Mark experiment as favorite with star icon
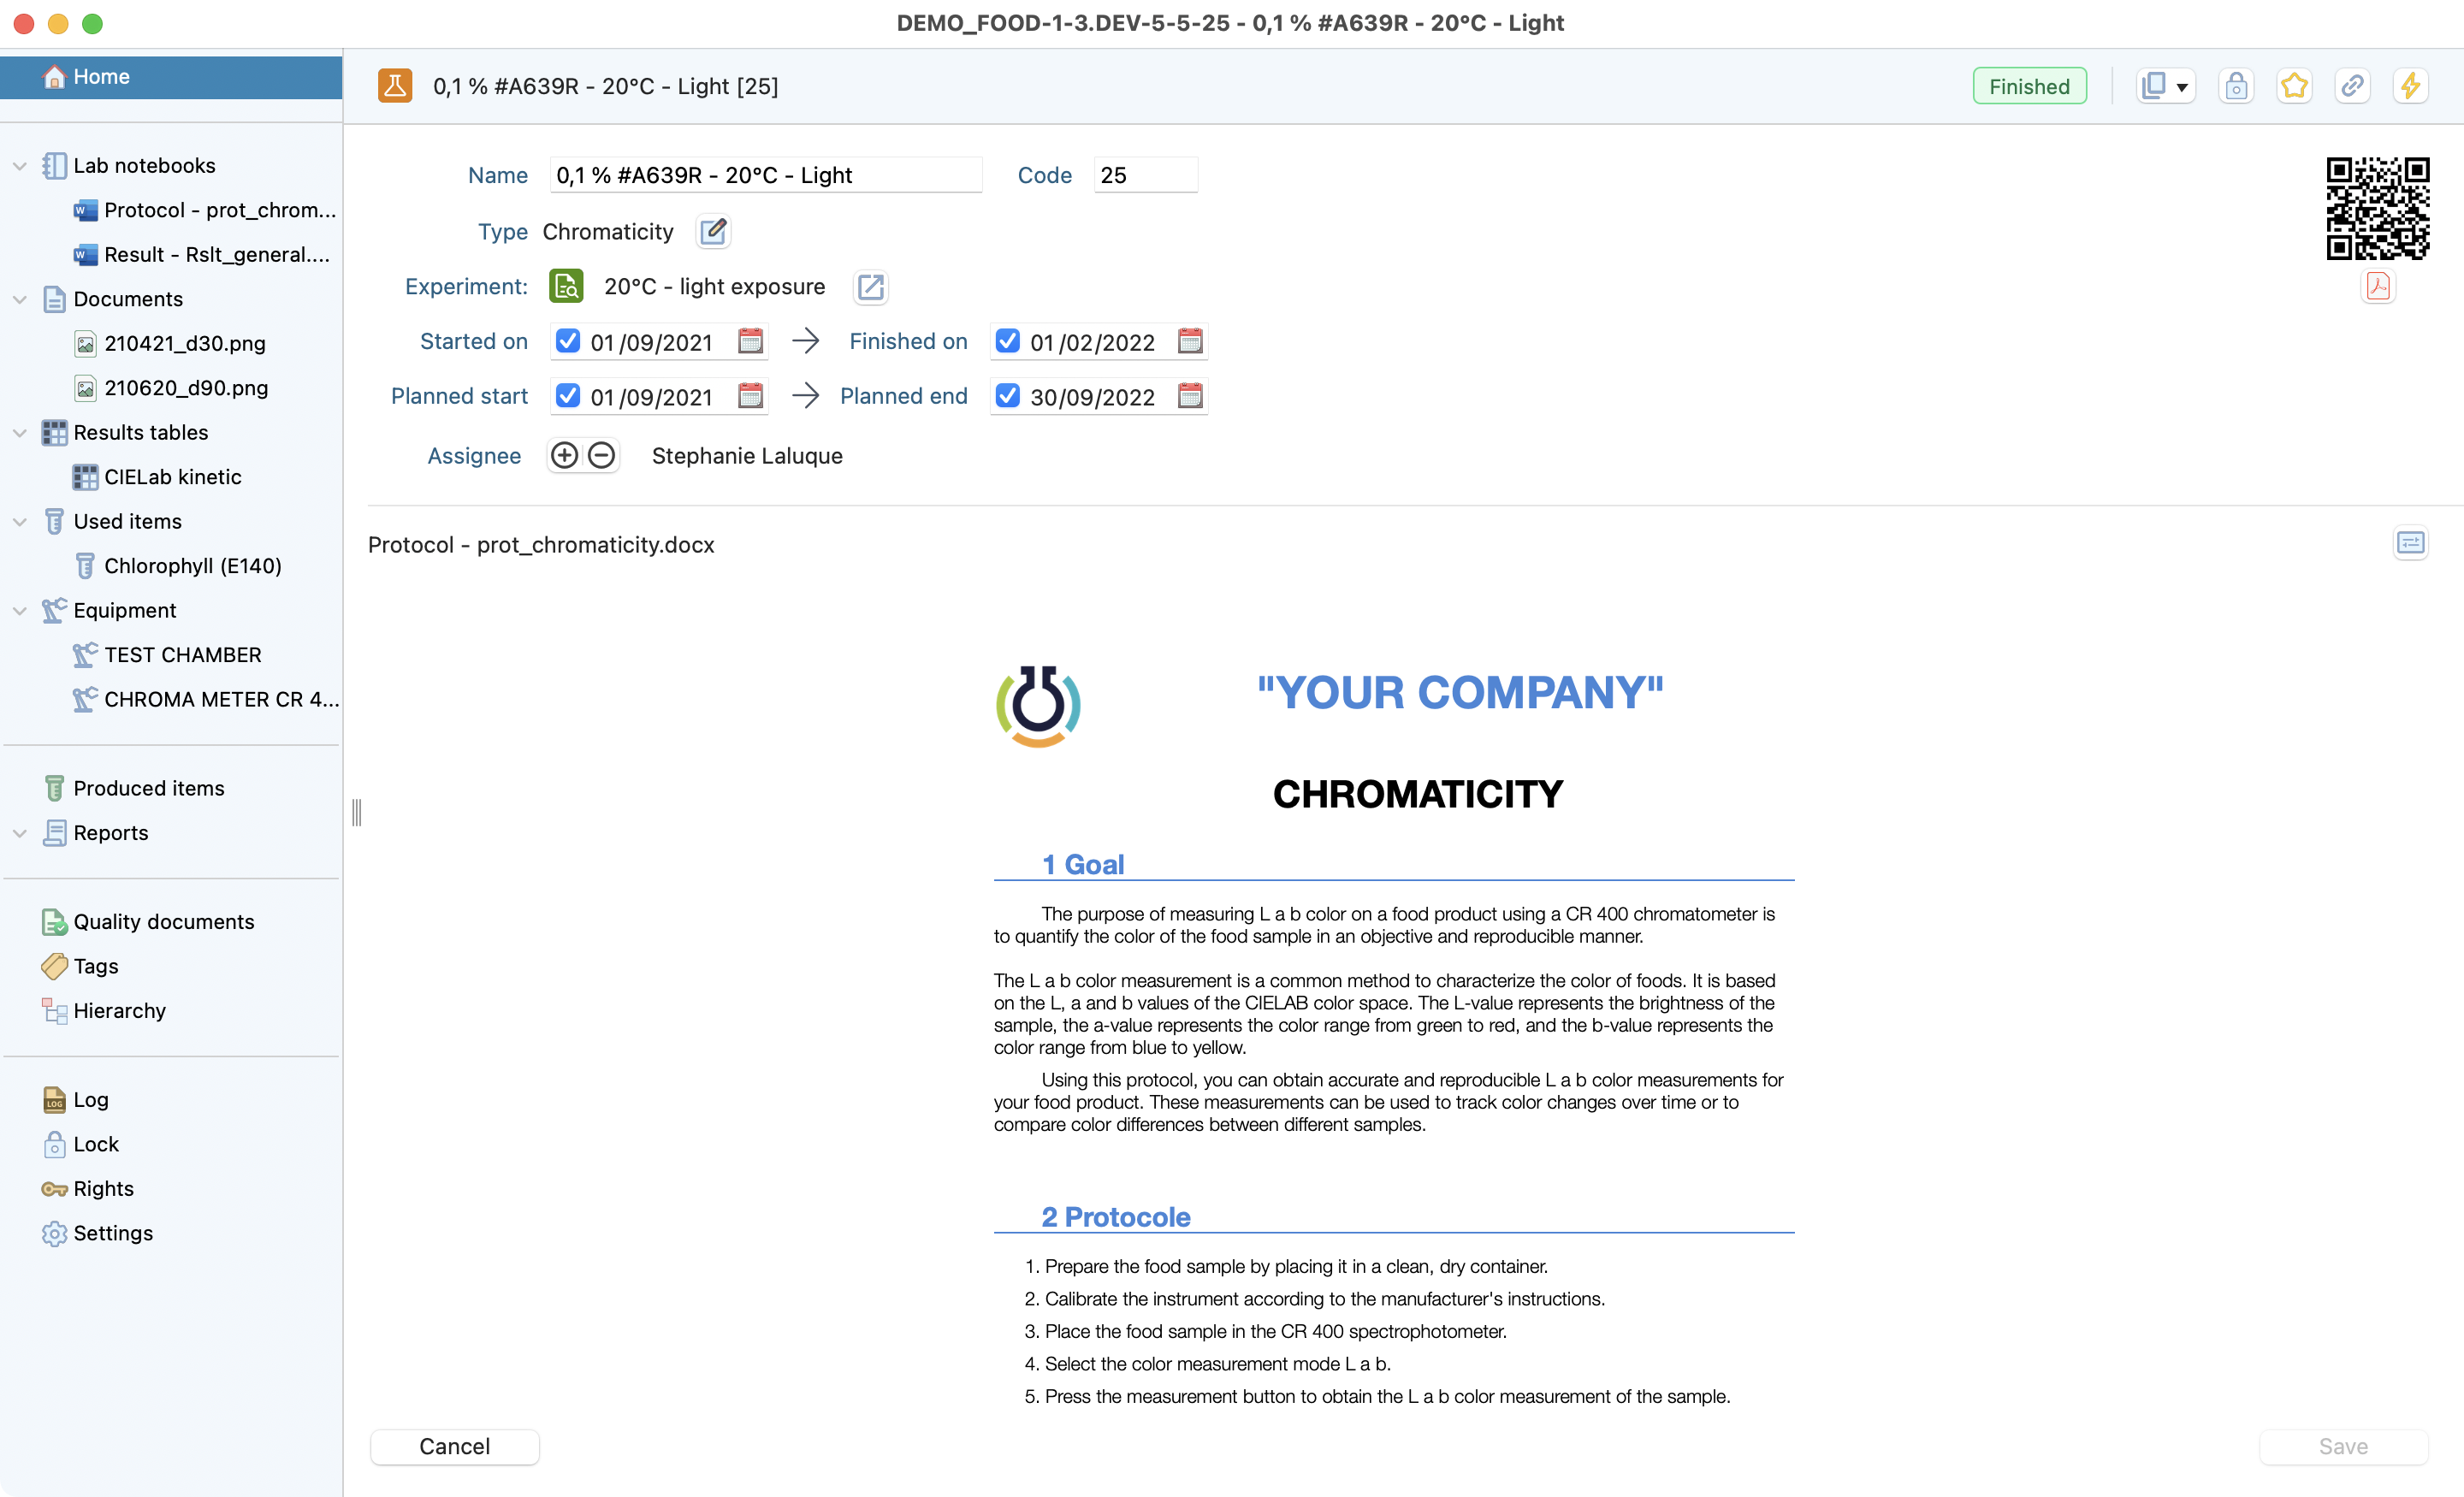Viewport: 2464px width, 1497px height. tap(2293, 86)
